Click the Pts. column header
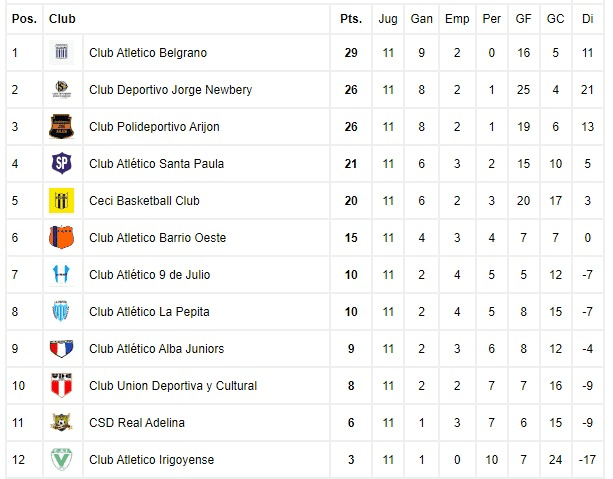 click(351, 19)
